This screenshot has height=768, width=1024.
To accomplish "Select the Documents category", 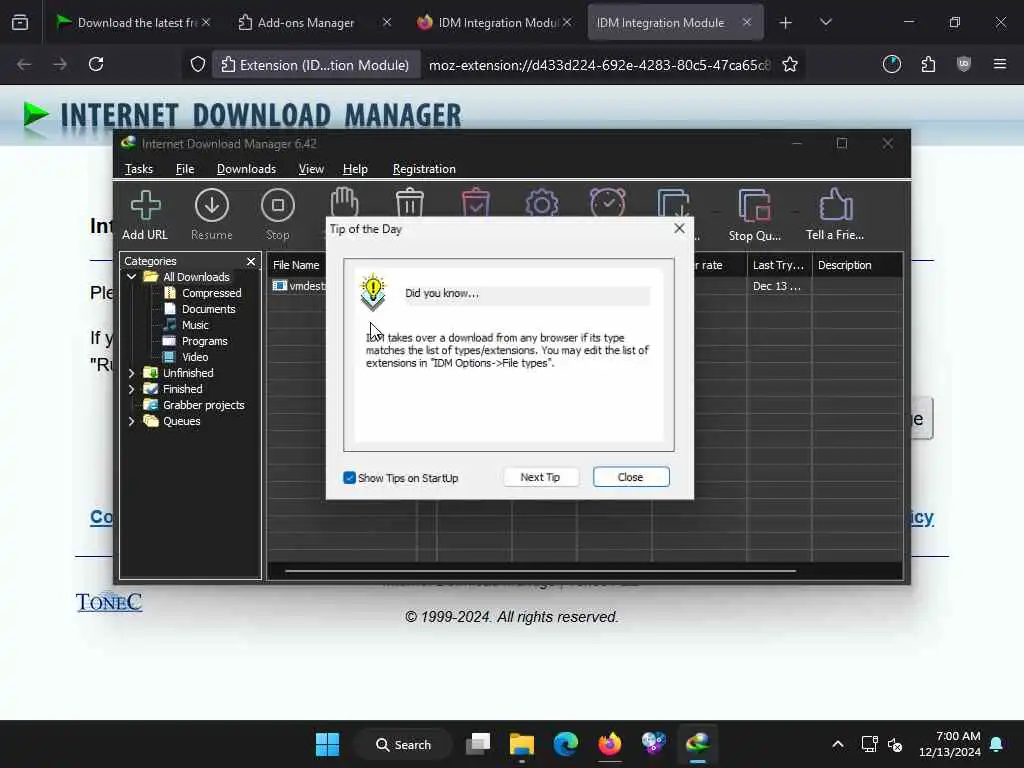I will [x=200, y=309].
